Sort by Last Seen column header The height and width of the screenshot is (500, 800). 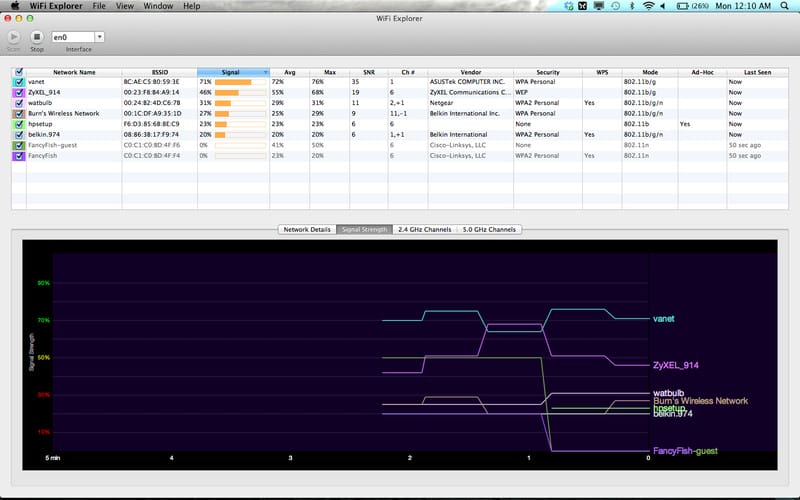pos(757,72)
